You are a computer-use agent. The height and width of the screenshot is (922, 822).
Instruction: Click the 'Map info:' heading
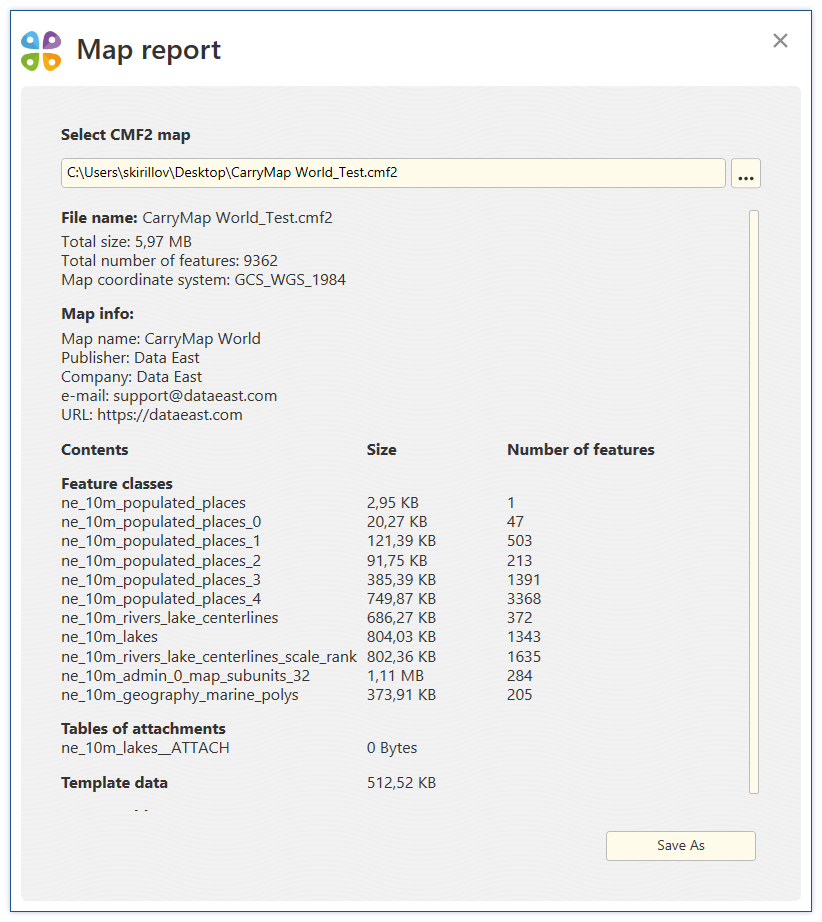[98, 313]
